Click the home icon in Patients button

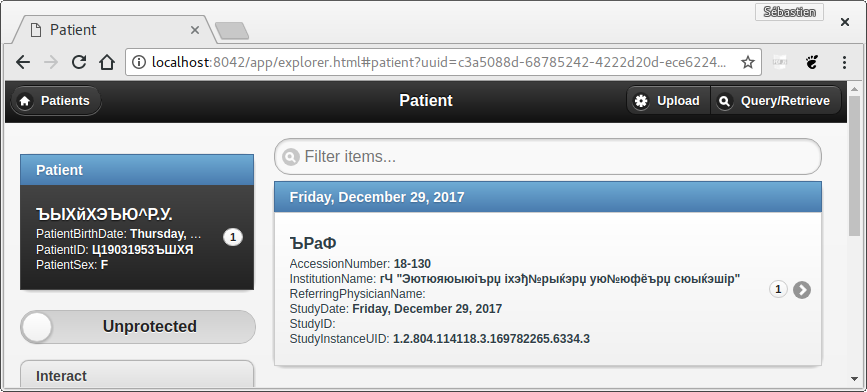click(24, 101)
